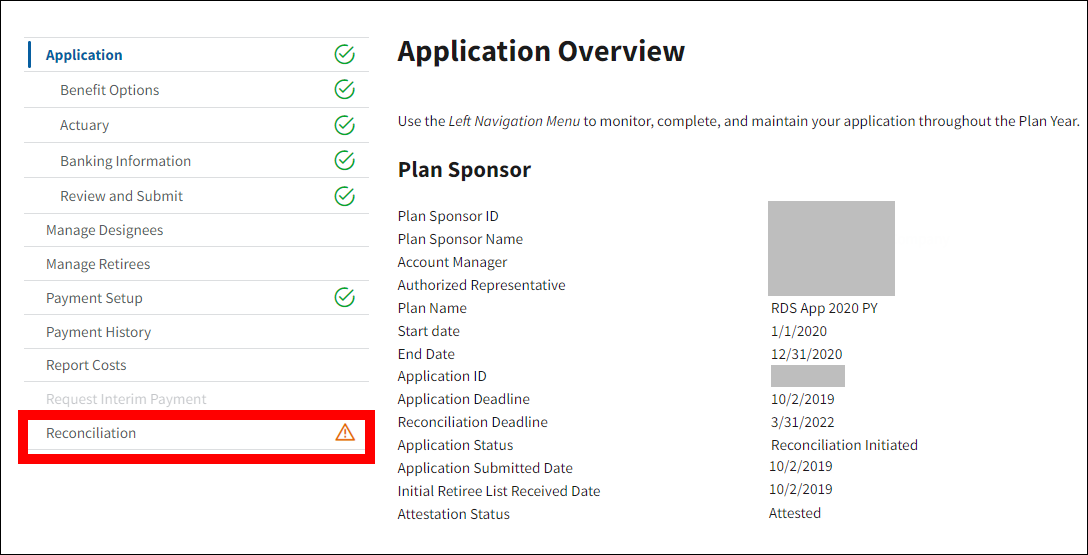Screen dimensions: 1088x555
Task: View Payment History
Action: (x=98, y=332)
